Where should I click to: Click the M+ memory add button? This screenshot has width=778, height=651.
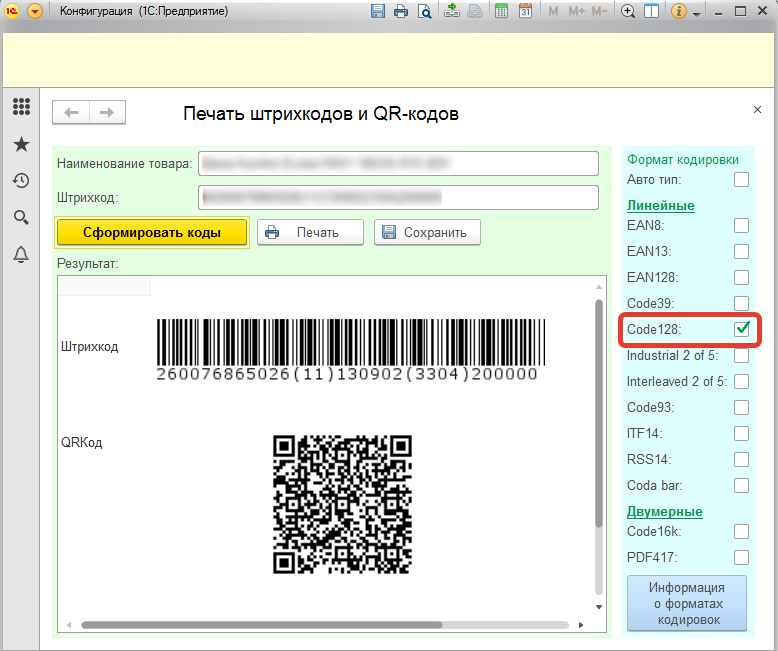[577, 11]
